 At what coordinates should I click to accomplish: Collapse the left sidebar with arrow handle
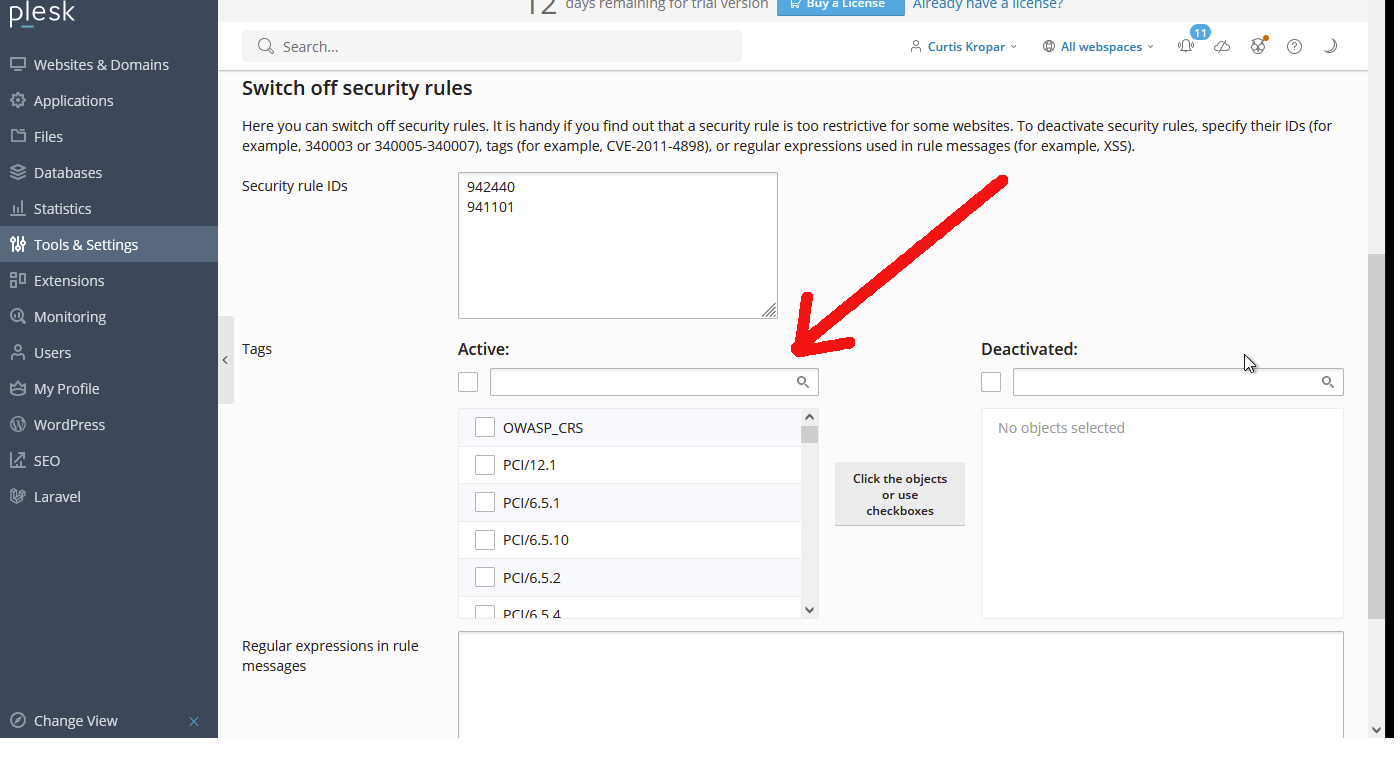click(226, 360)
